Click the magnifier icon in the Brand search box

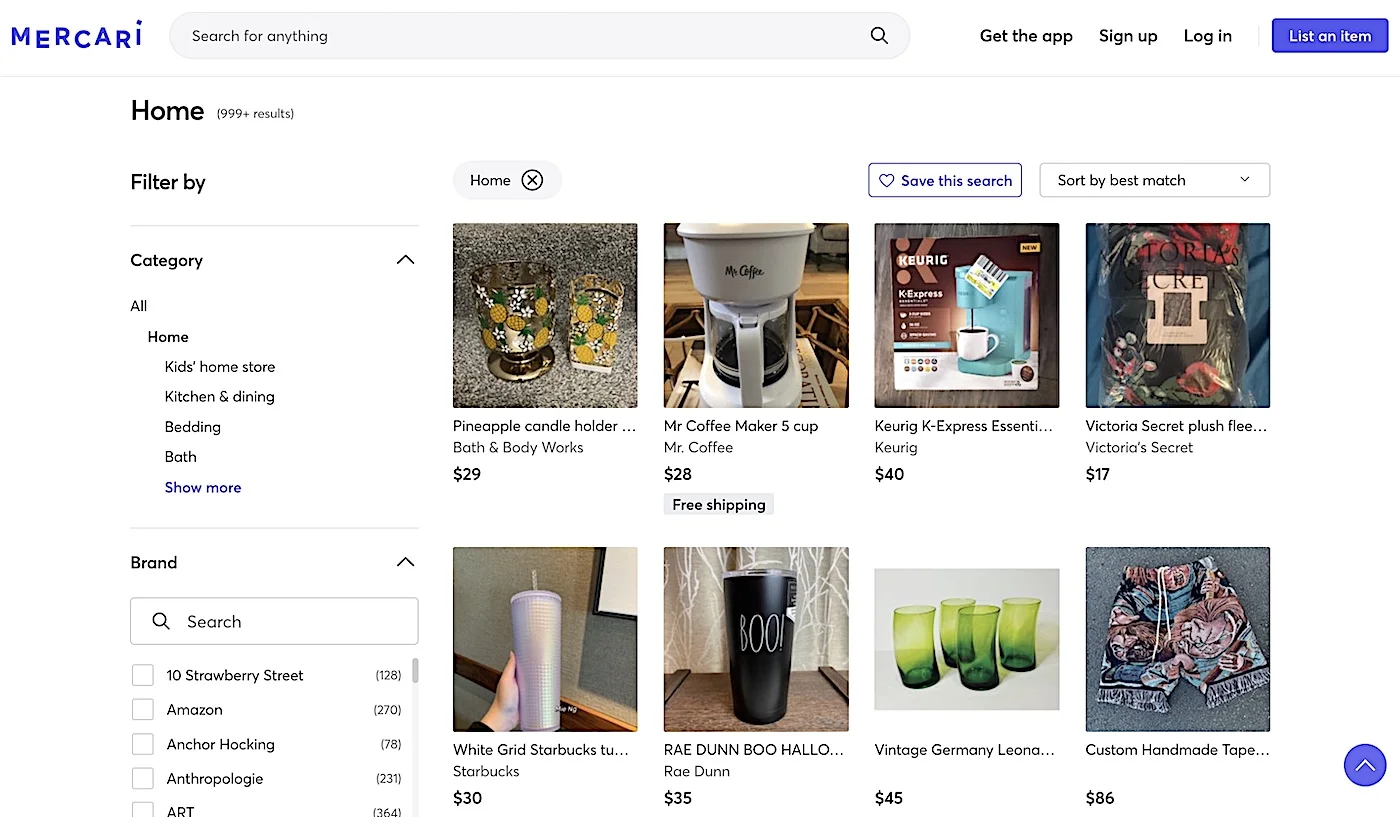pos(161,621)
